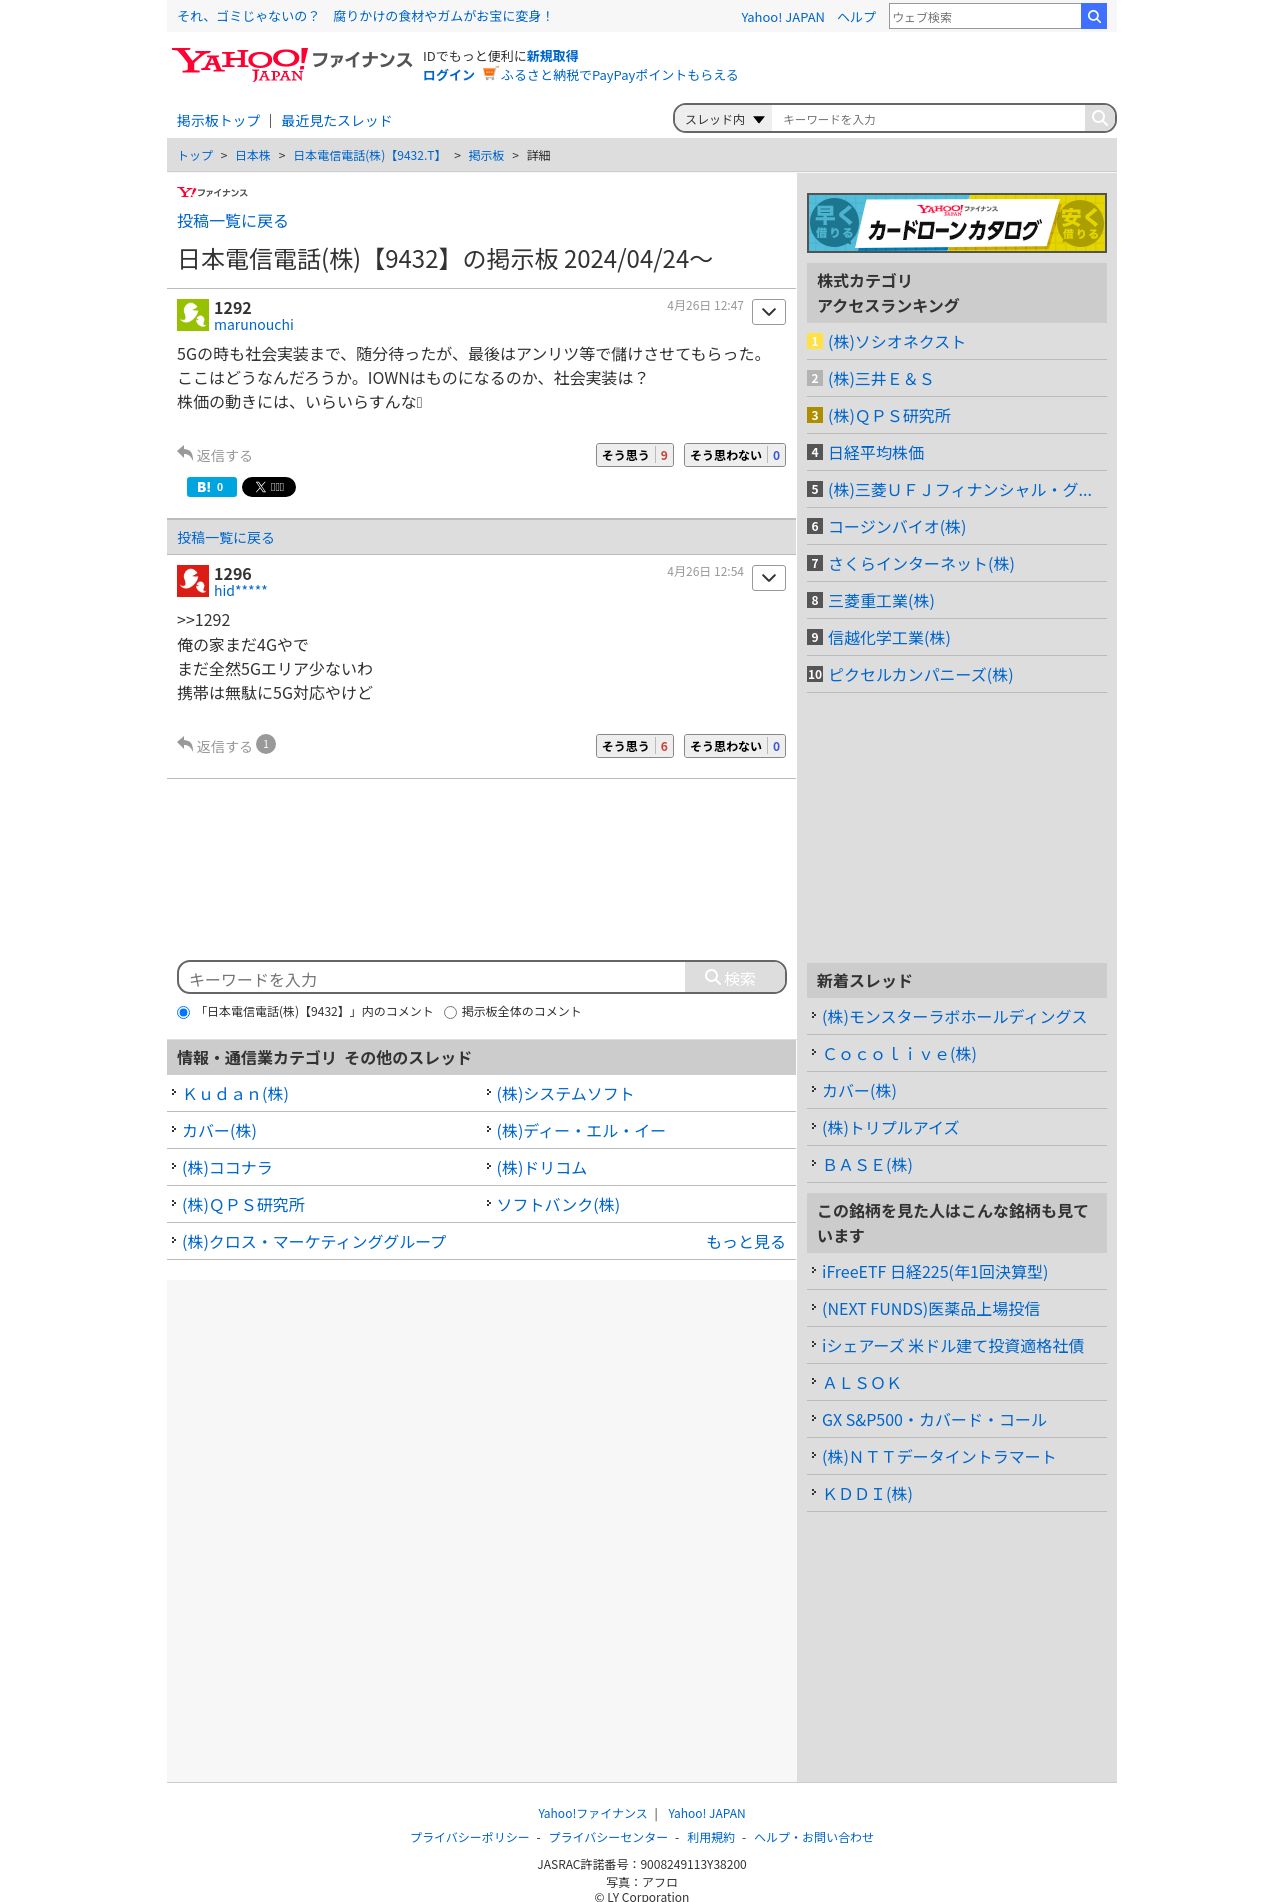
Task: Open the options dropdown on post 1292
Action: click(769, 312)
